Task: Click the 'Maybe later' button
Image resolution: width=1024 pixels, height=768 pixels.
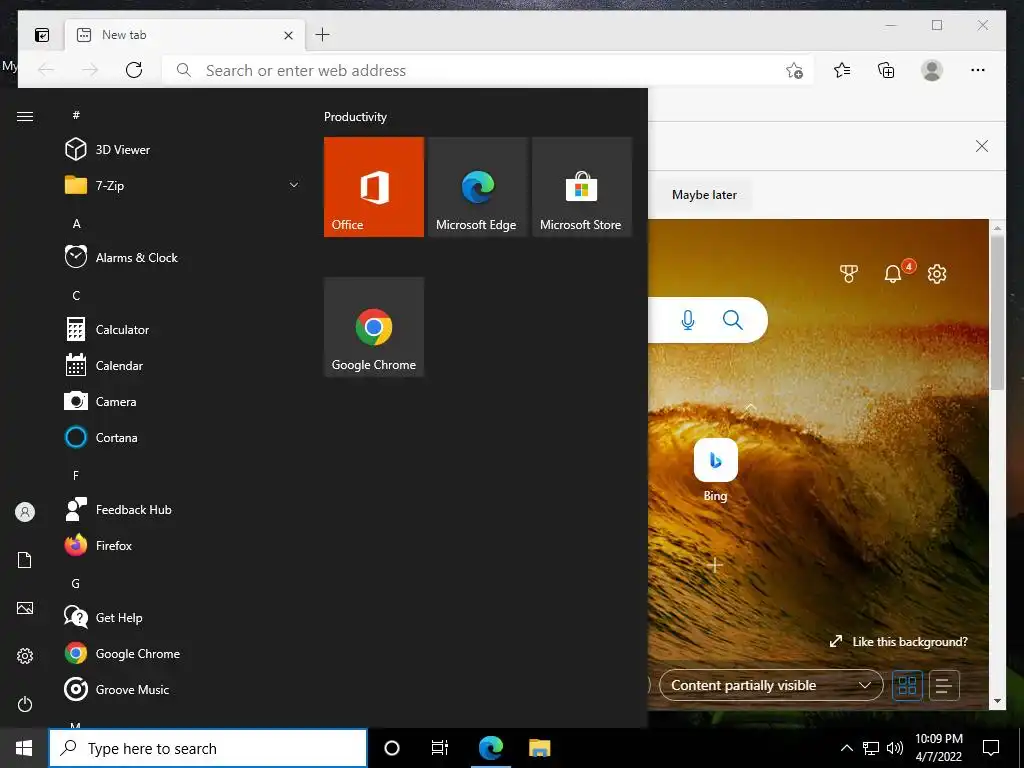Action: click(704, 195)
